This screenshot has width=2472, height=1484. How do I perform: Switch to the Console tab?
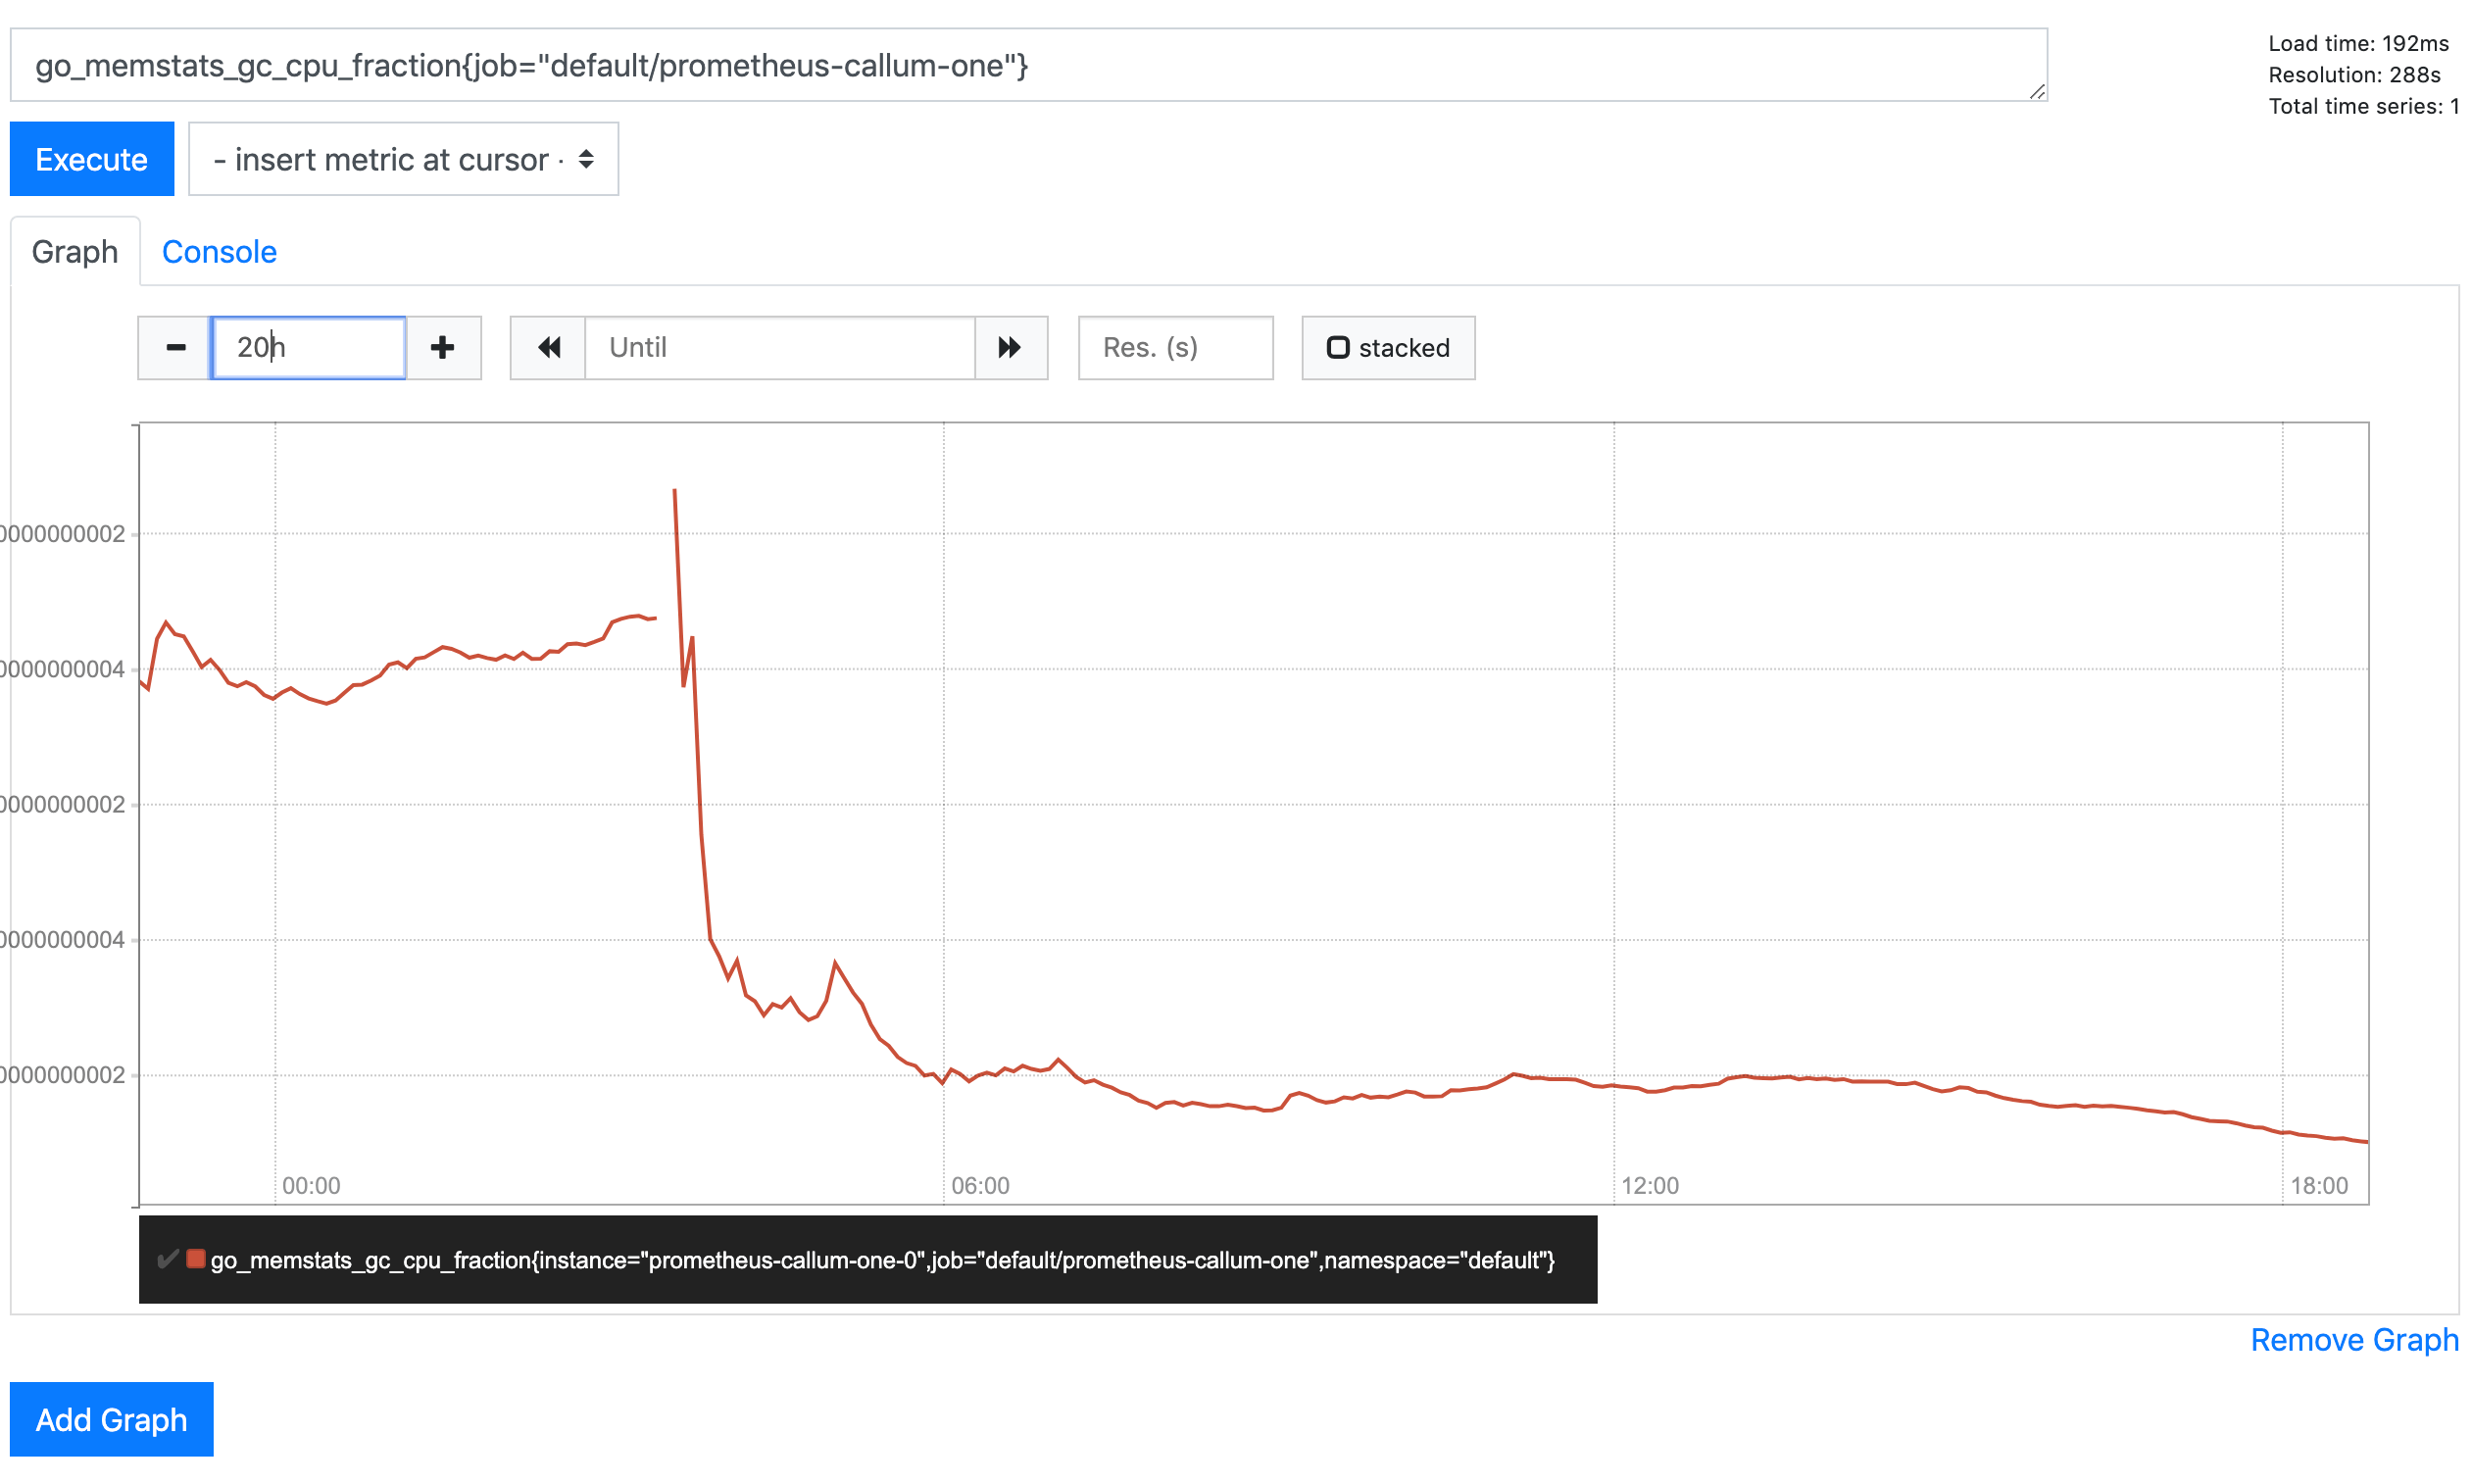(219, 252)
